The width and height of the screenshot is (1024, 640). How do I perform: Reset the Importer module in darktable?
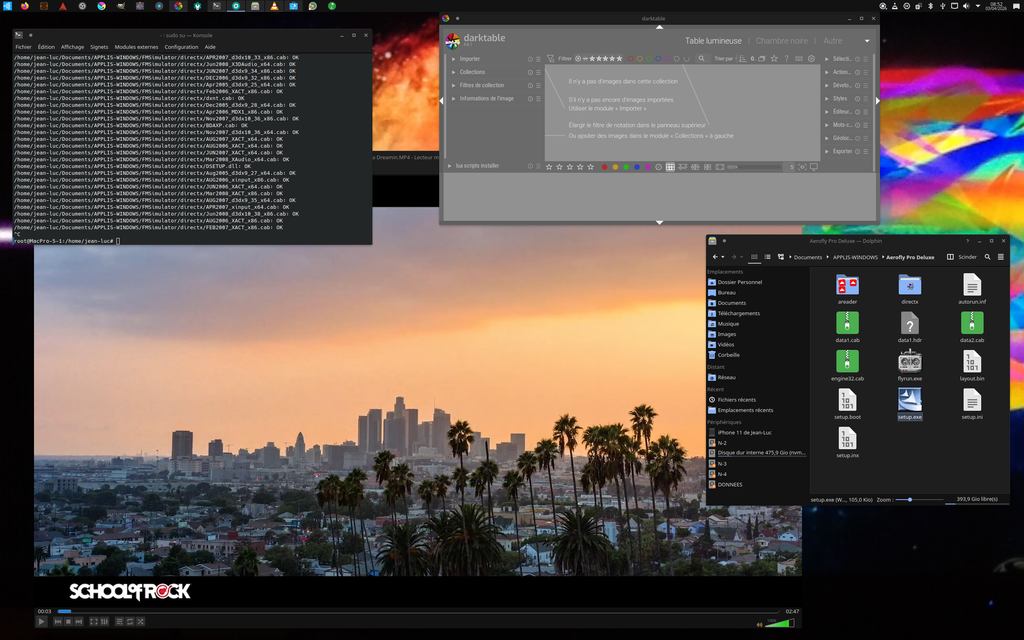530,59
